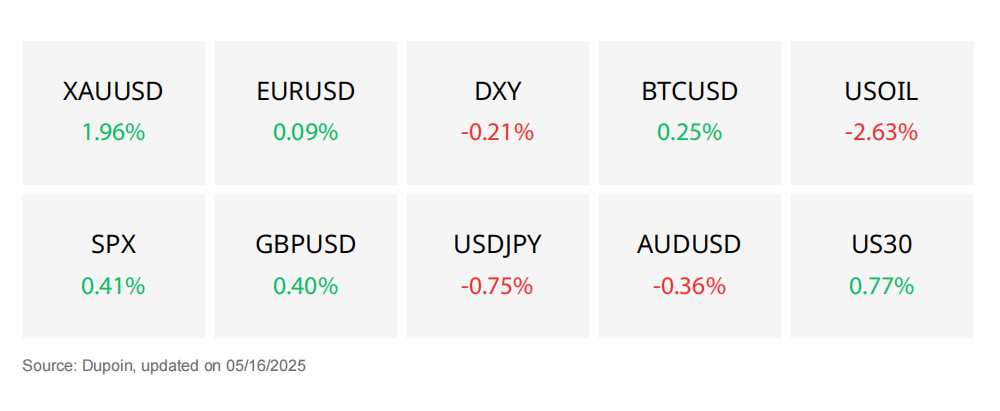This screenshot has width=1000, height=411.
Task: Click the 1.96% gold change value
Action: click(x=114, y=133)
